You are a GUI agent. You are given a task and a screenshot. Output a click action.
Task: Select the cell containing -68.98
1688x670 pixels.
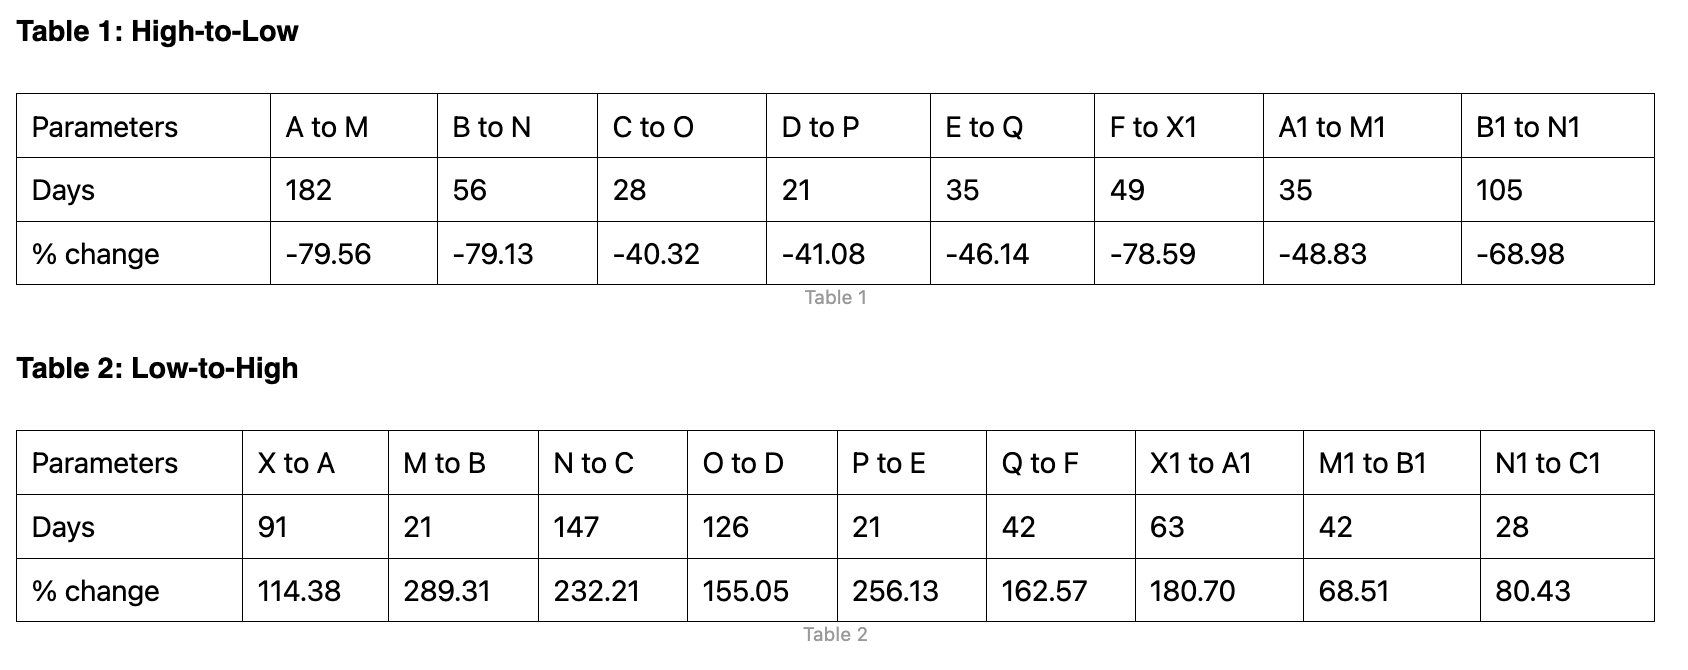[1557, 253]
